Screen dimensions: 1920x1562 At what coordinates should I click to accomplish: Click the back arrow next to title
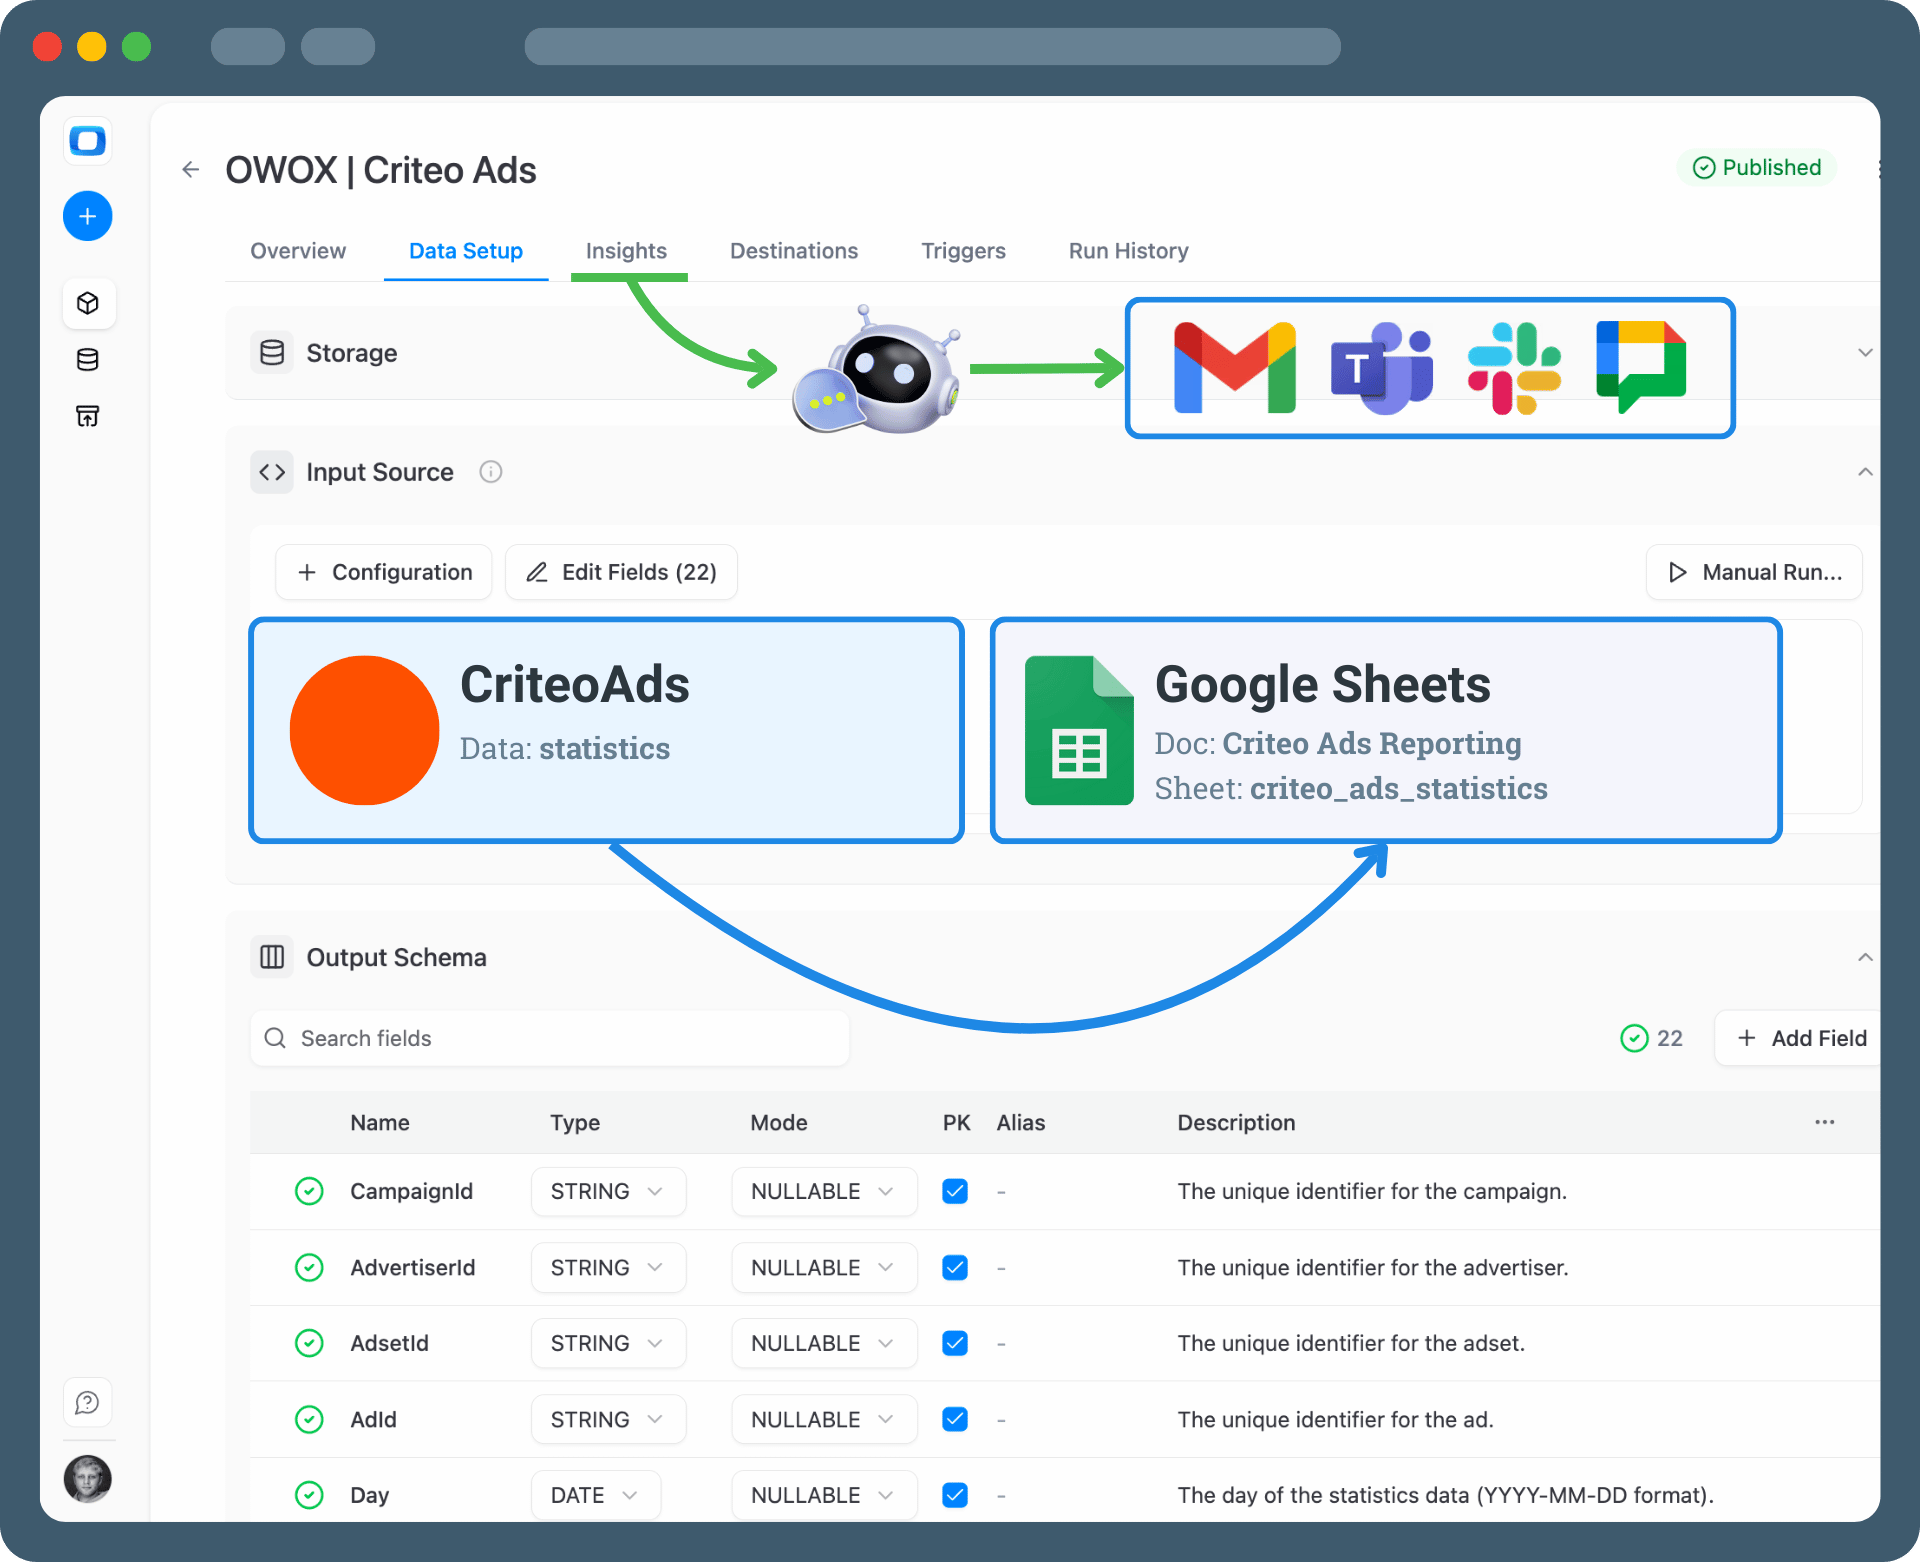tap(191, 170)
